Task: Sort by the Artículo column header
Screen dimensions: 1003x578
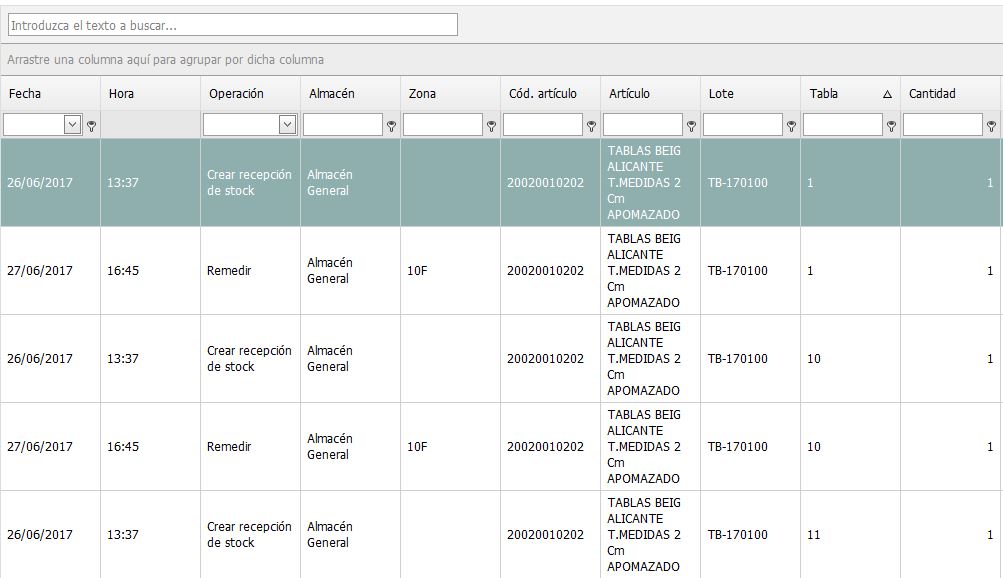Action: 651,93
